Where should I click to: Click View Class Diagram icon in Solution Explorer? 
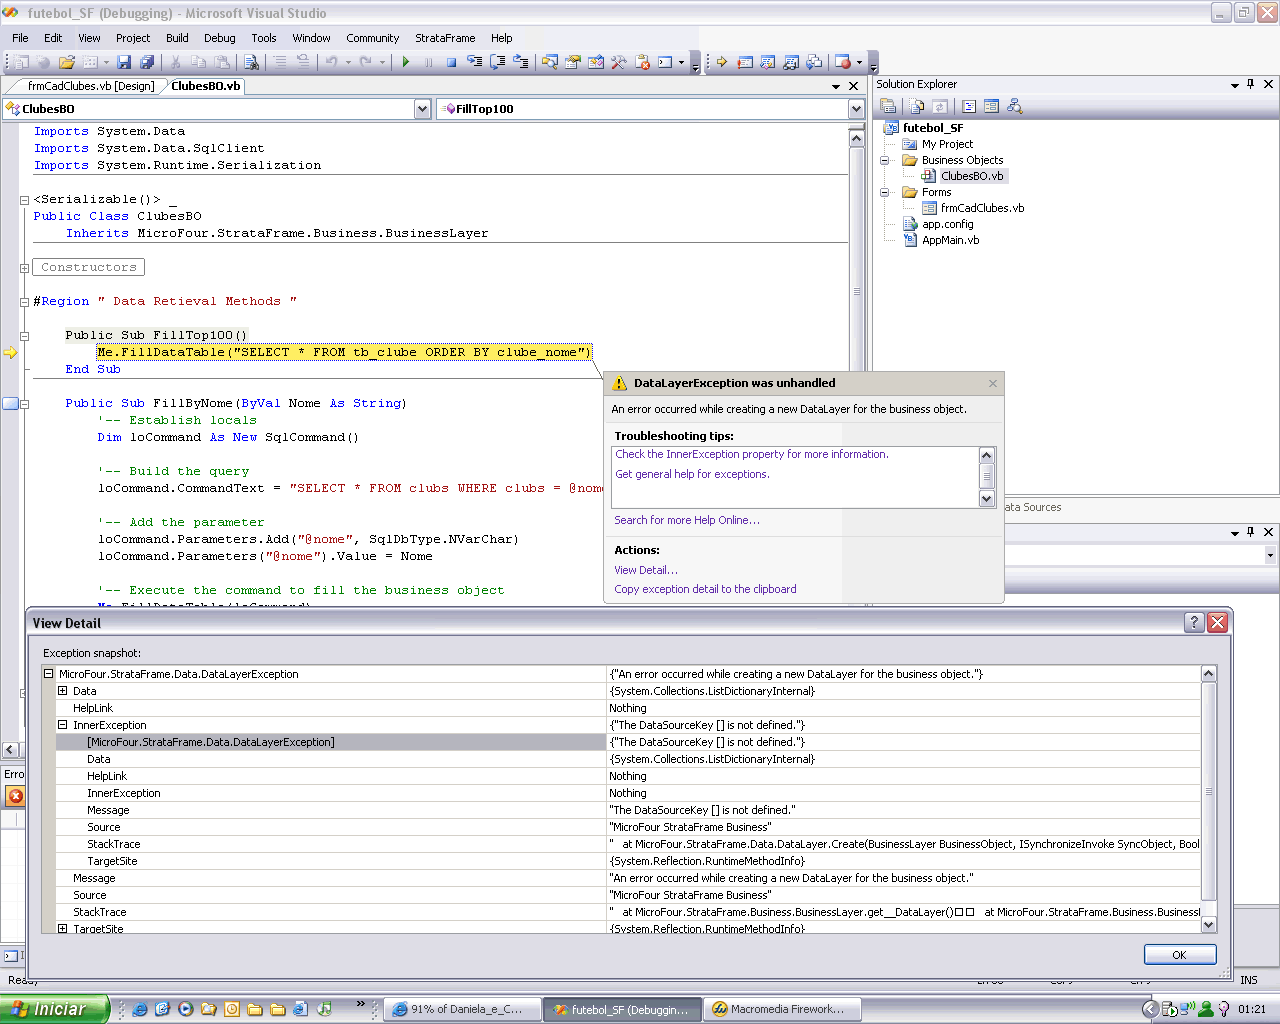click(x=1015, y=106)
